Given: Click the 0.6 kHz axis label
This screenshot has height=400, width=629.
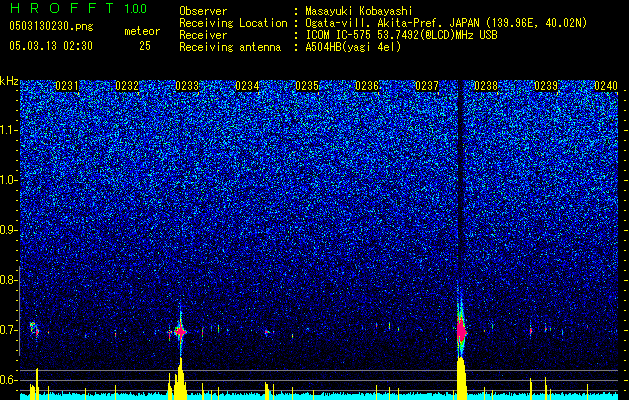Looking at the screenshot, I should 9,380.
